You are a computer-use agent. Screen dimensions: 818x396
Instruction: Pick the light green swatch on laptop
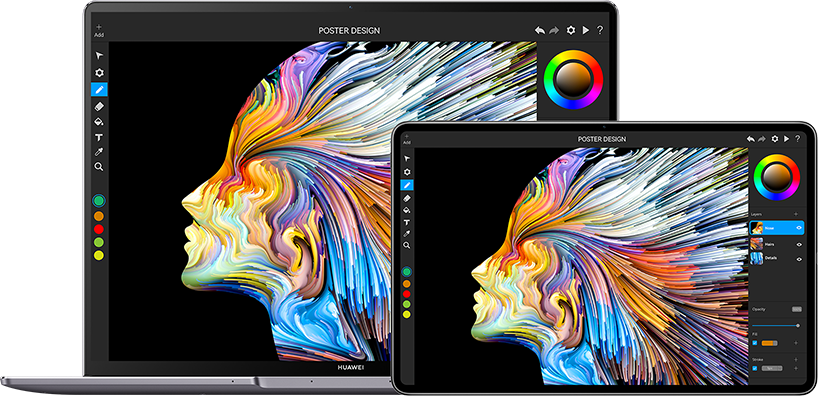99,242
